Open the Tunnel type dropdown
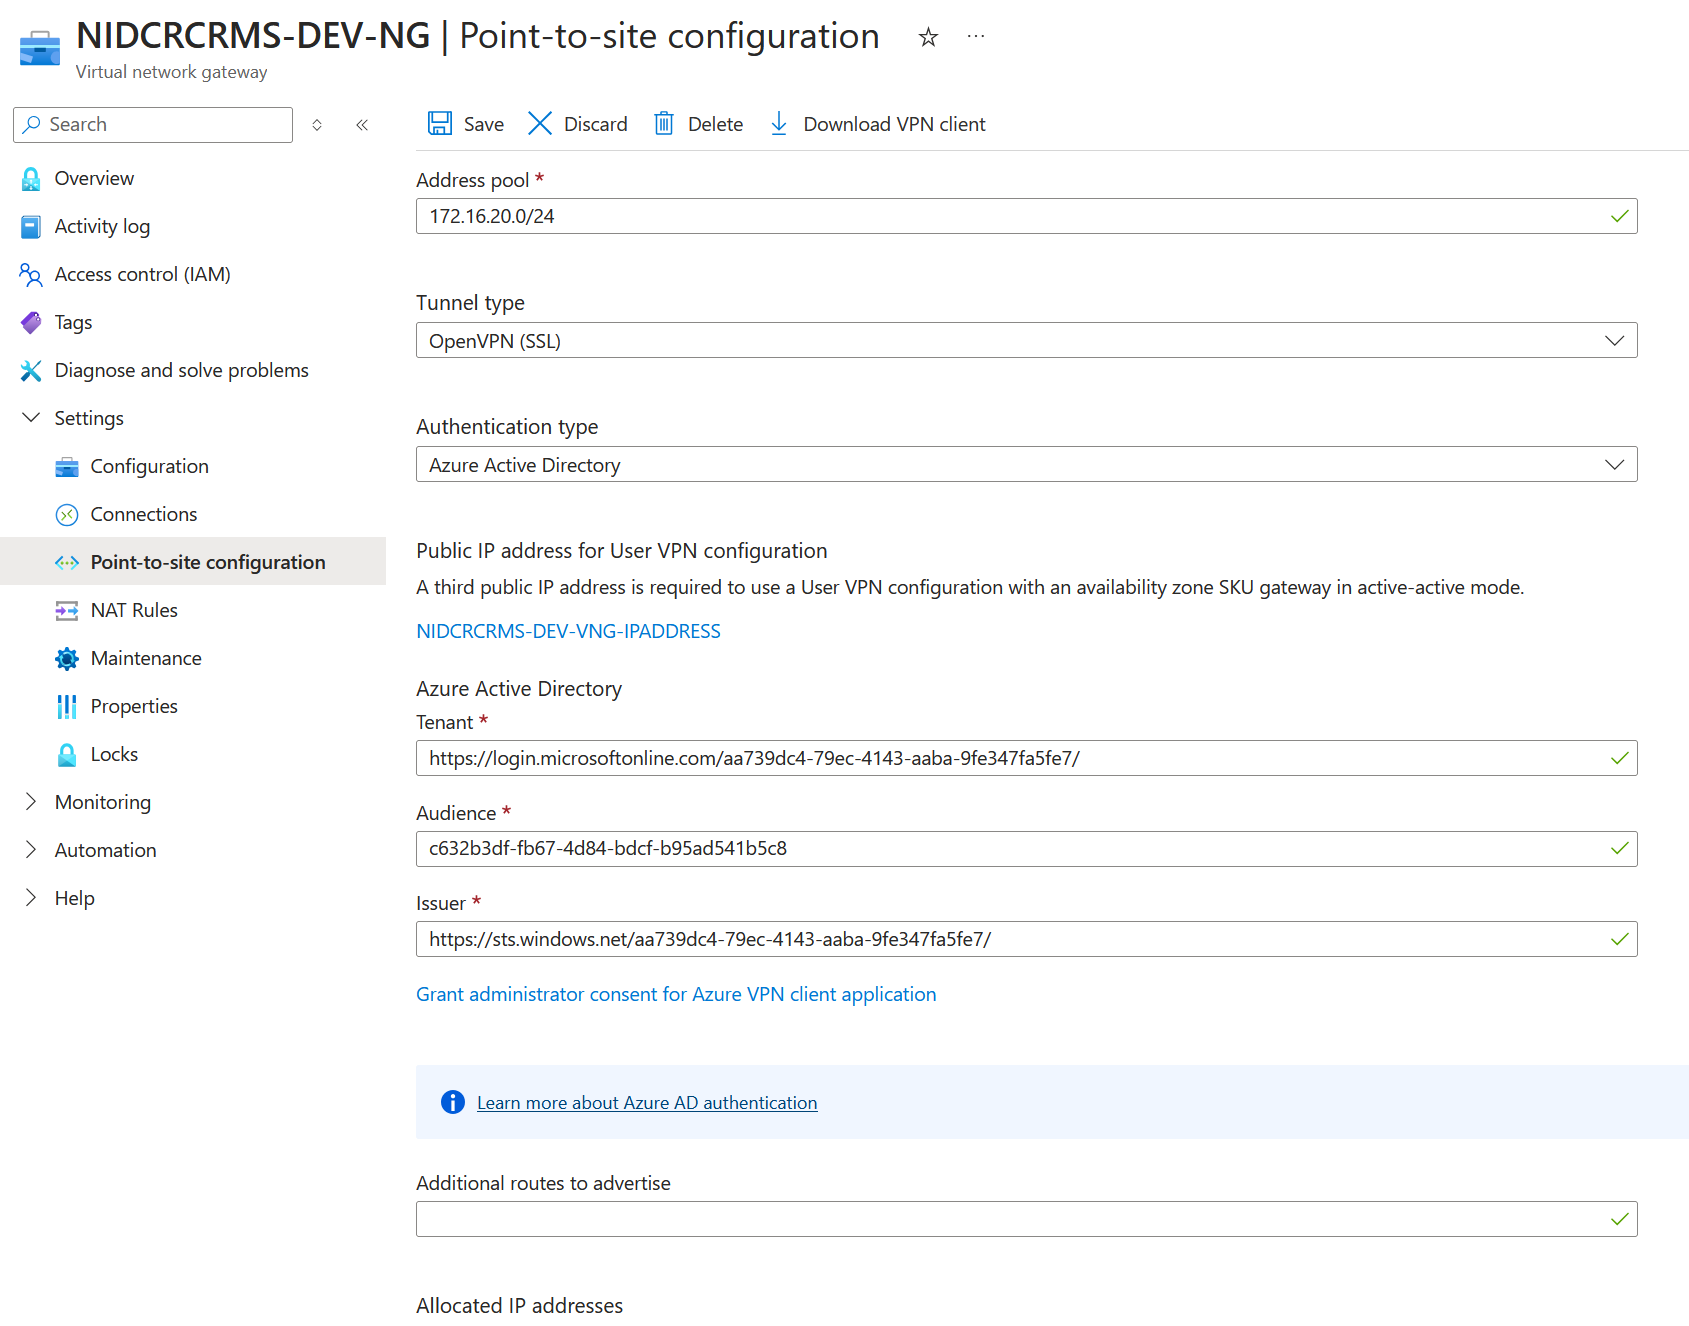 pyautogui.click(x=1026, y=340)
